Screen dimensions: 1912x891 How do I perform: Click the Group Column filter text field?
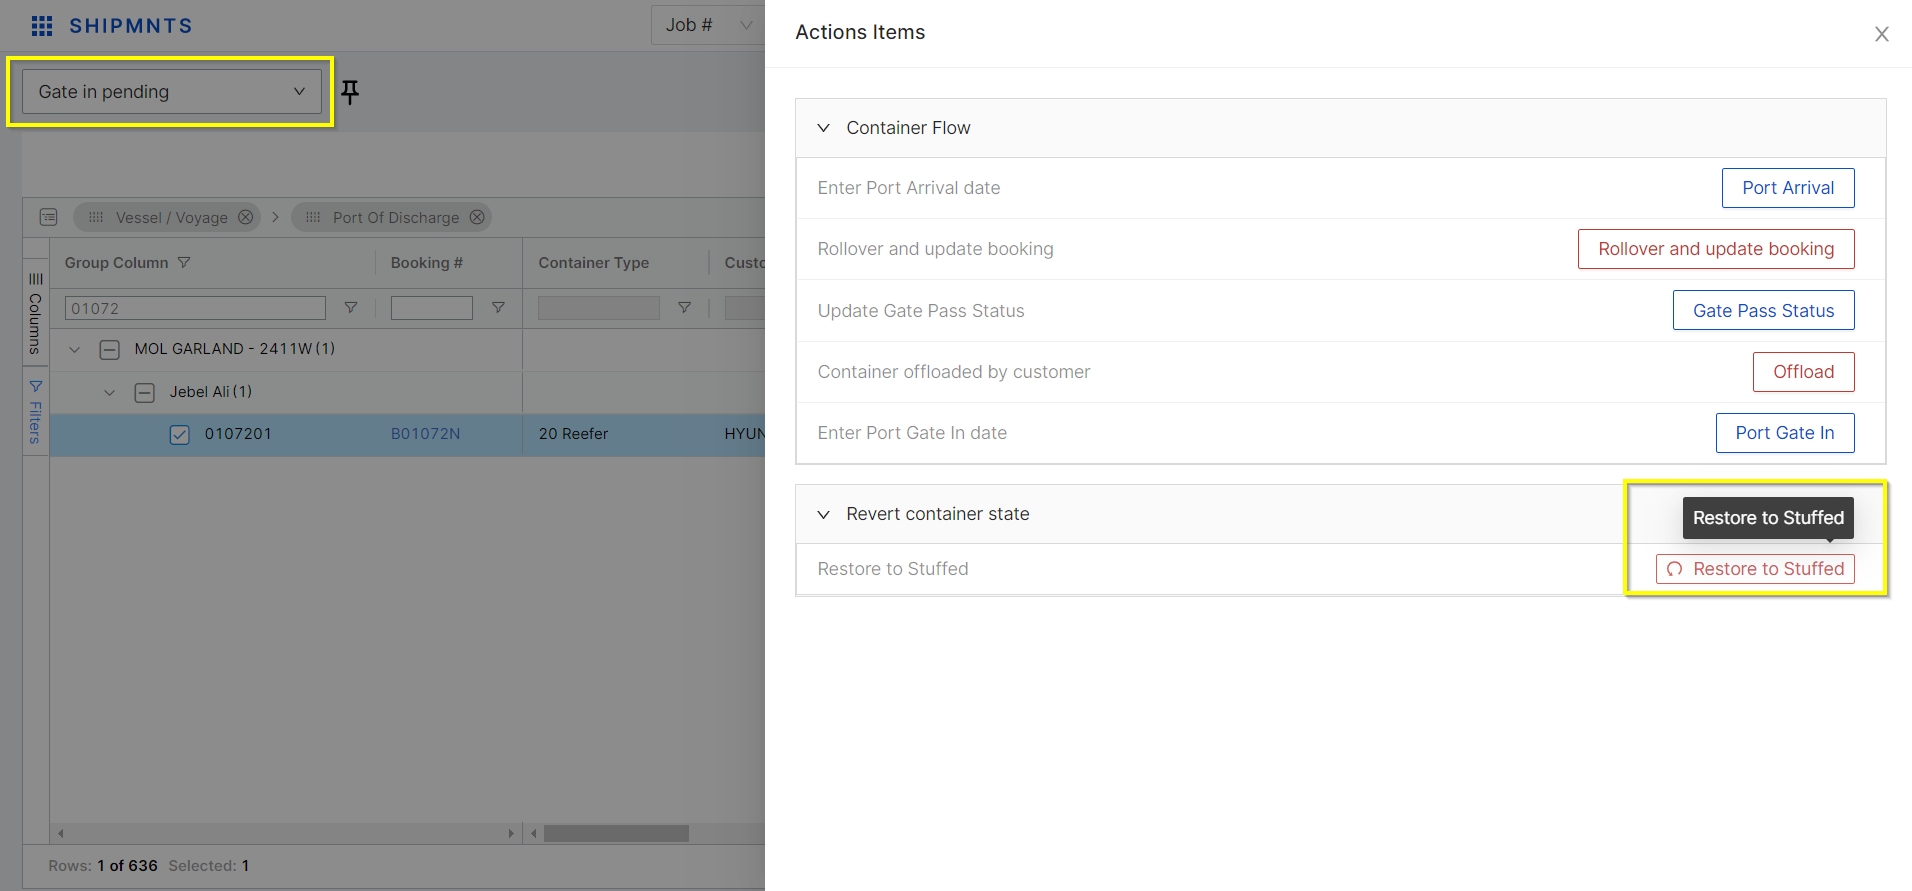(195, 308)
